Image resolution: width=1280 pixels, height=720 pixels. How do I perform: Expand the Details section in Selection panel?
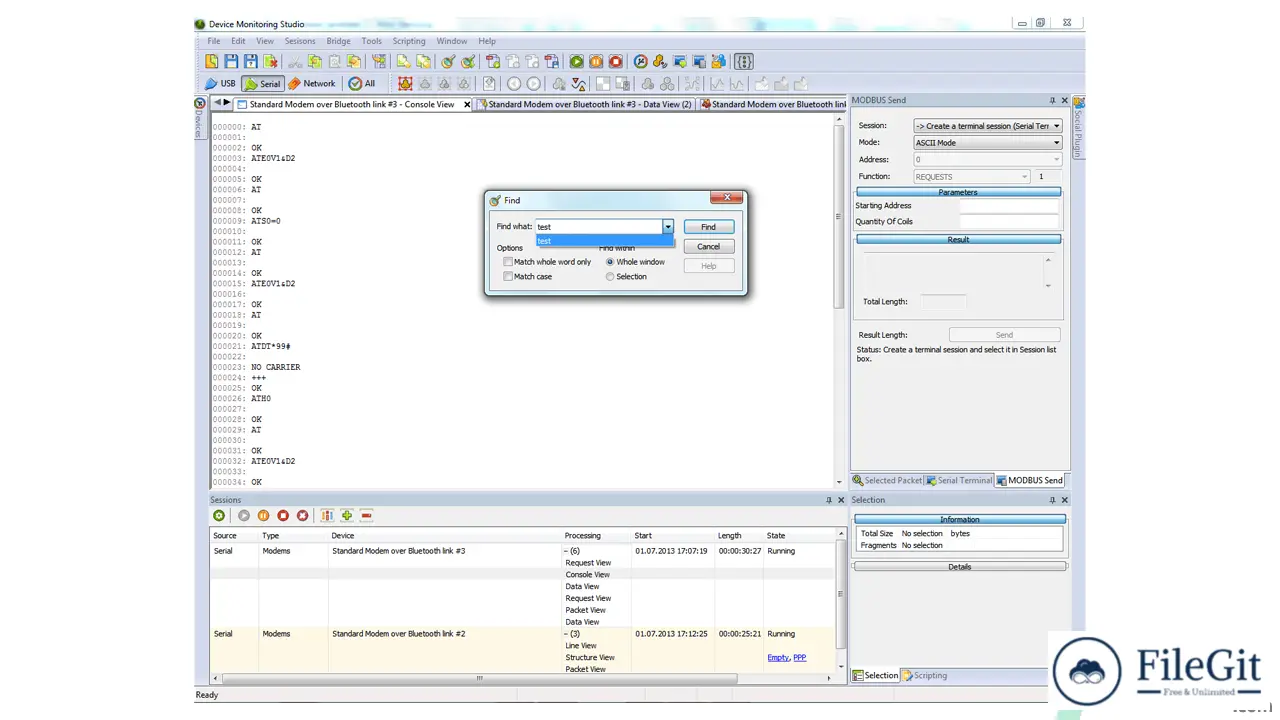point(960,567)
